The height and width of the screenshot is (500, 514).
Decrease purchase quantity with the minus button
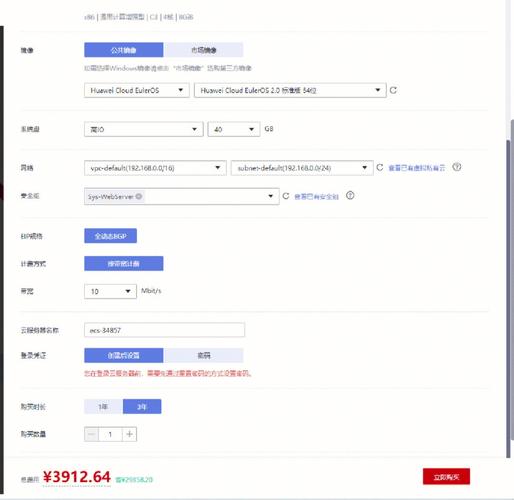click(91, 434)
